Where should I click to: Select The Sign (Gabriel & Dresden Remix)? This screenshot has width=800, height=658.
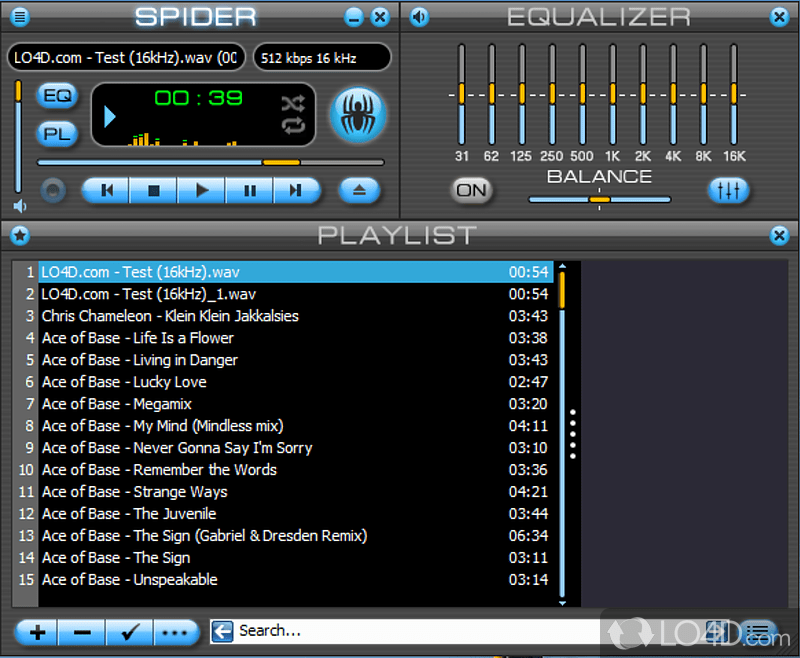pos(296,536)
